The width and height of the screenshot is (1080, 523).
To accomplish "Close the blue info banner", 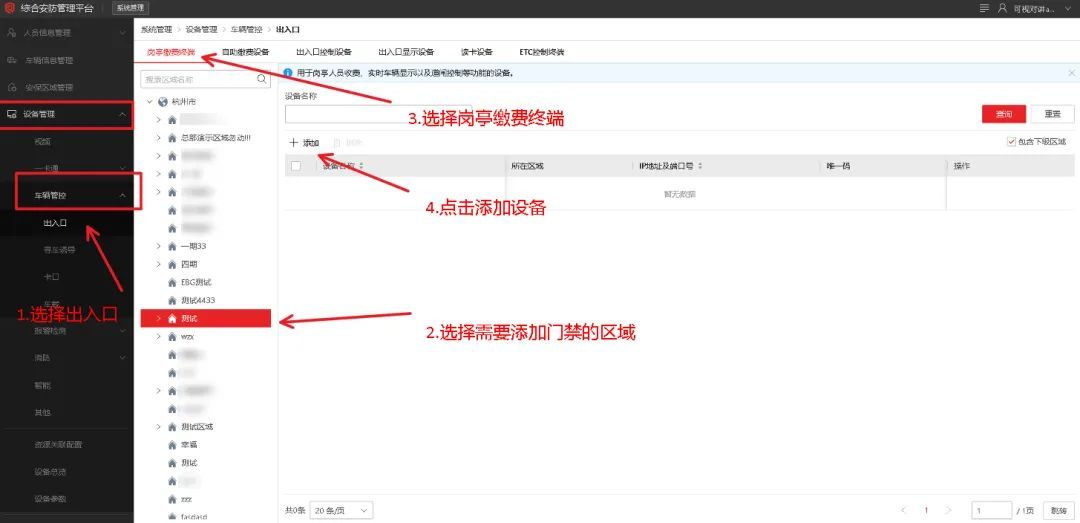I will click(x=1071, y=73).
